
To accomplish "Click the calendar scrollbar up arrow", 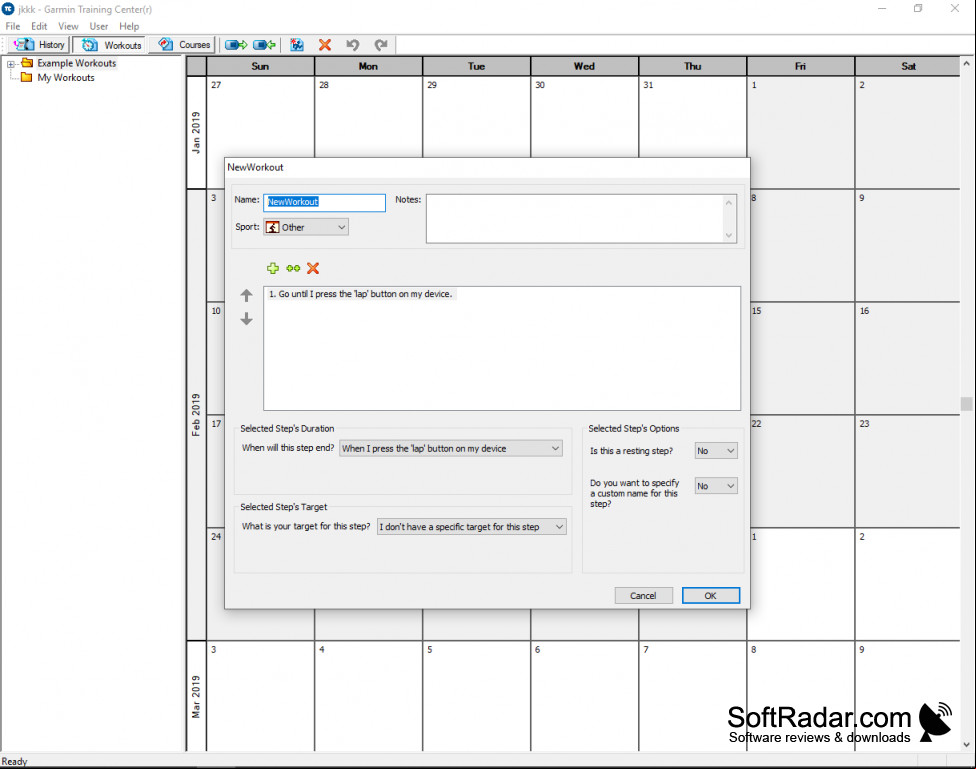I will (967, 63).
